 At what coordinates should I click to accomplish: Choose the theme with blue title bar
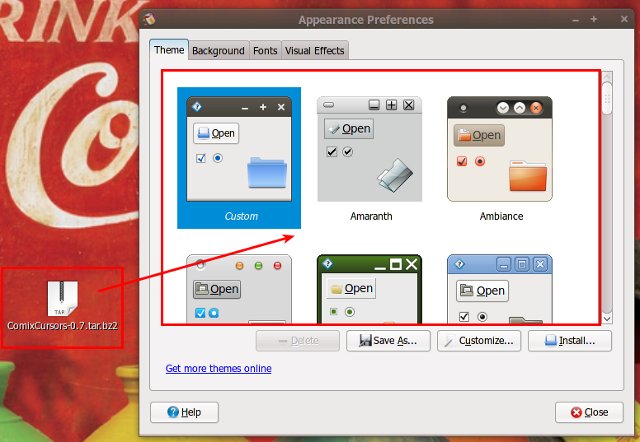[500, 289]
